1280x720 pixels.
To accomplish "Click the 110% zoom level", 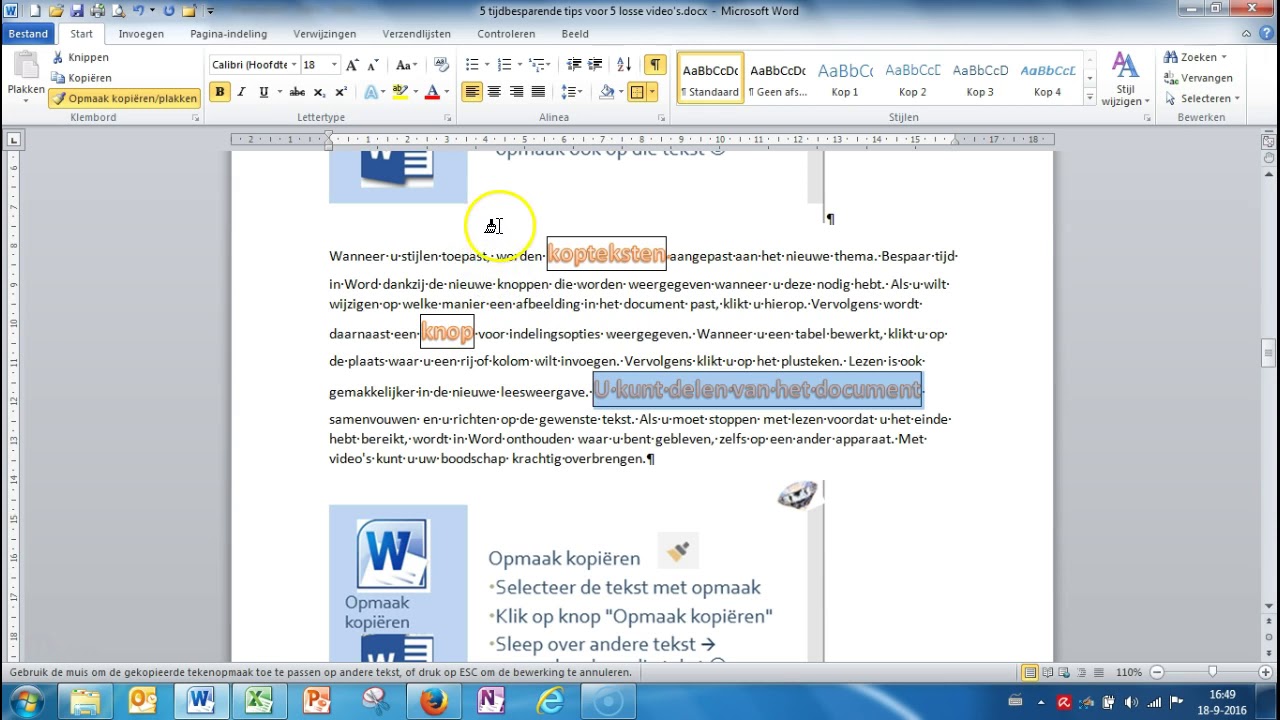I will tap(1128, 673).
